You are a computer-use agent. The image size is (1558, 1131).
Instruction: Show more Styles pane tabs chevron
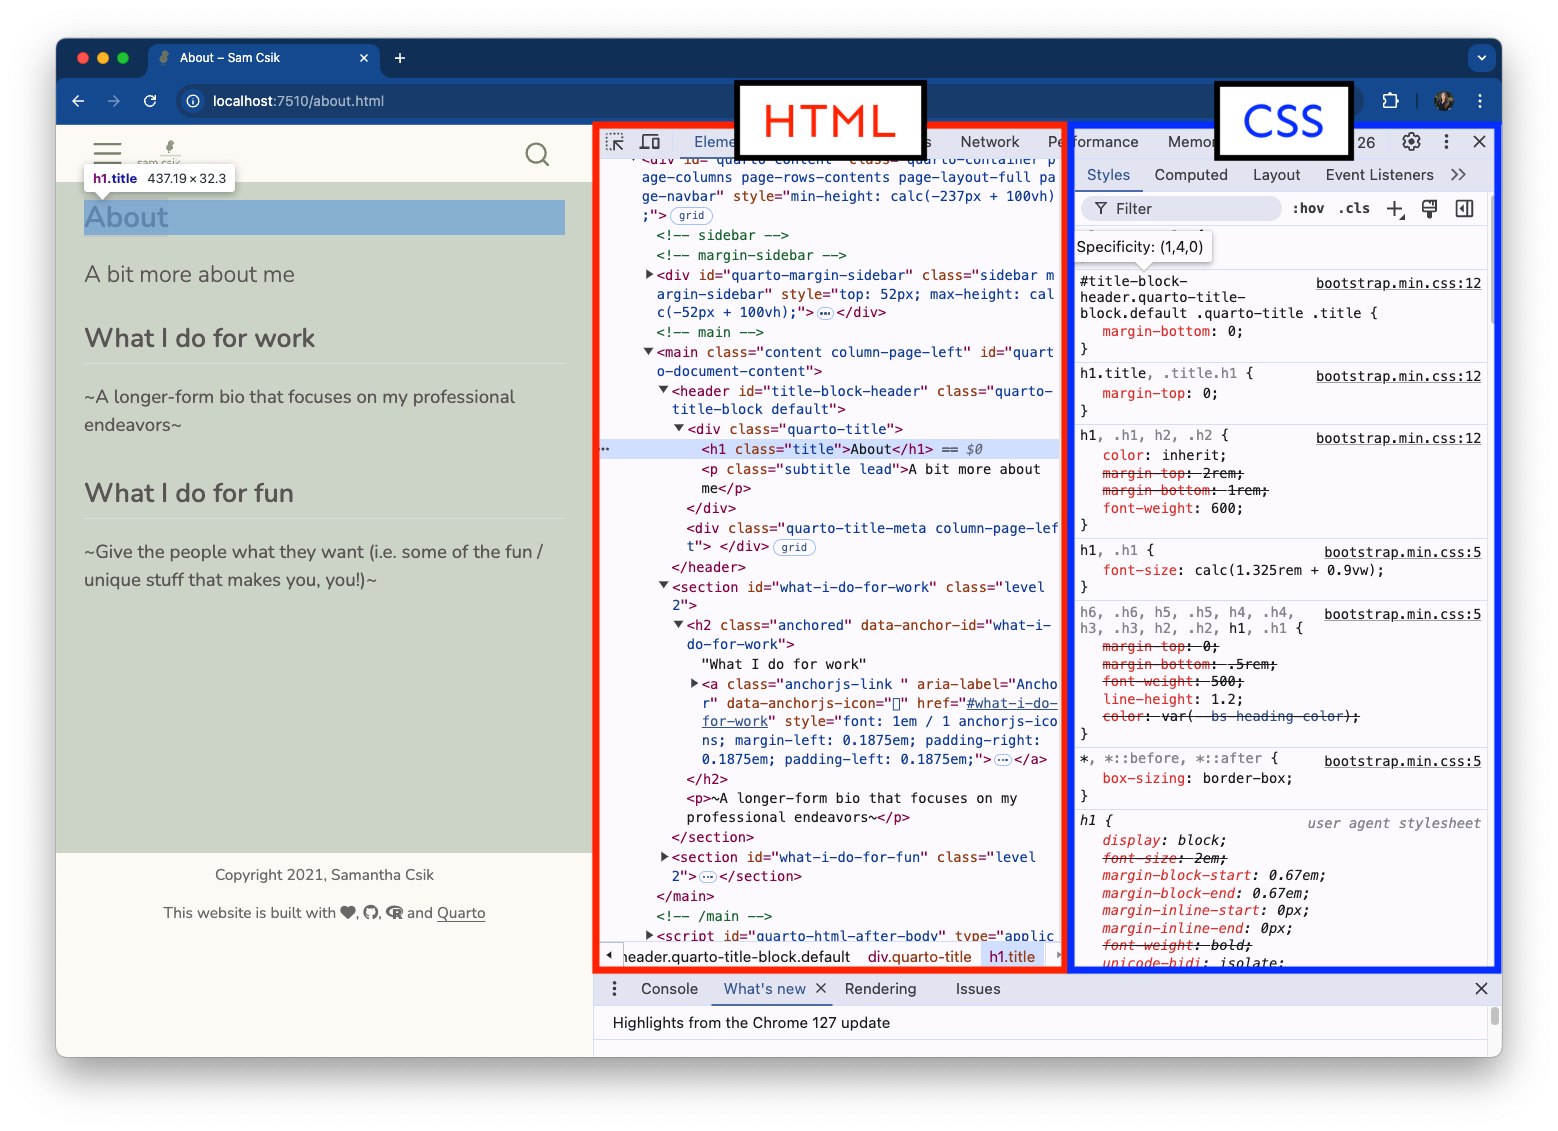click(1458, 175)
